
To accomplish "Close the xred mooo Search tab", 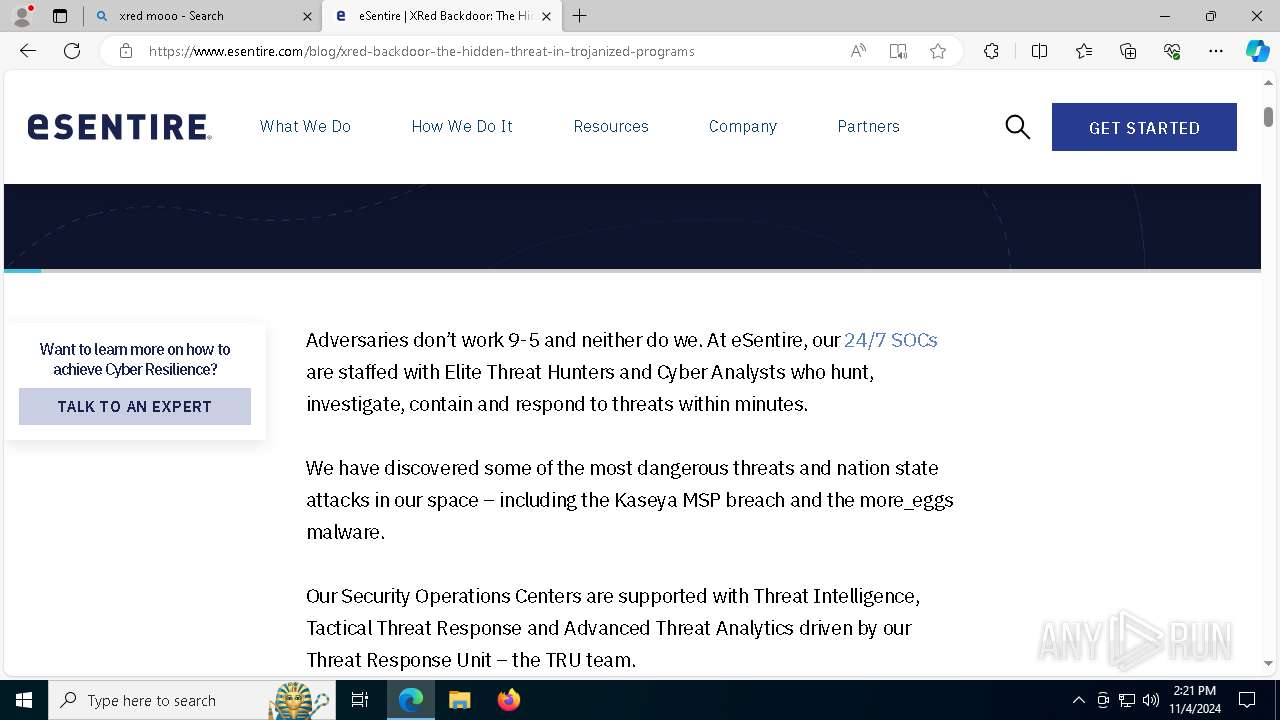I will 307,16.
